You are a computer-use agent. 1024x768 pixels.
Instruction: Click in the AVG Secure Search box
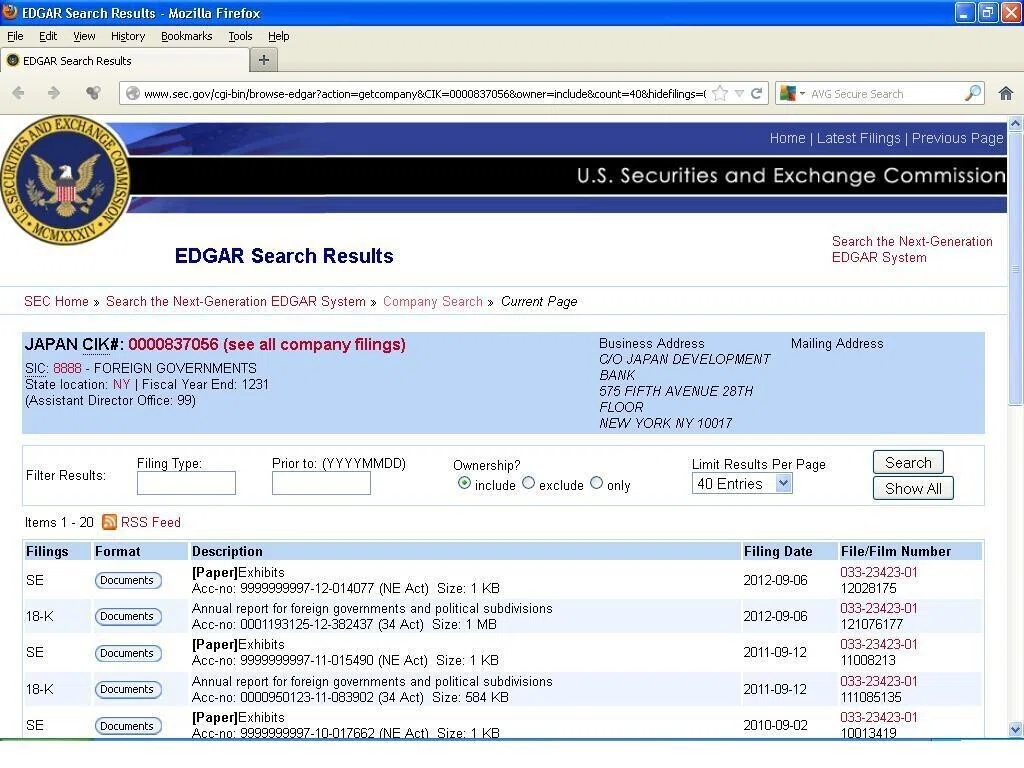point(885,93)
